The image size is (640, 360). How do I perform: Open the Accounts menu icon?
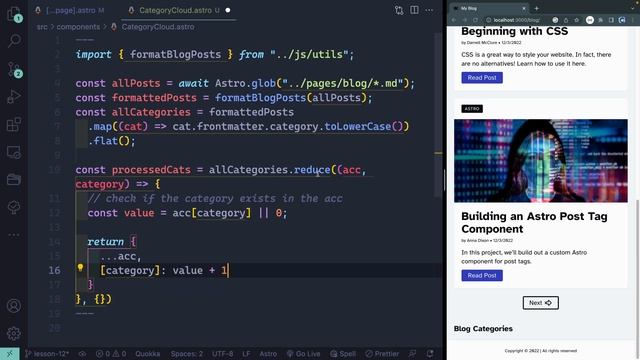[14, 306]
